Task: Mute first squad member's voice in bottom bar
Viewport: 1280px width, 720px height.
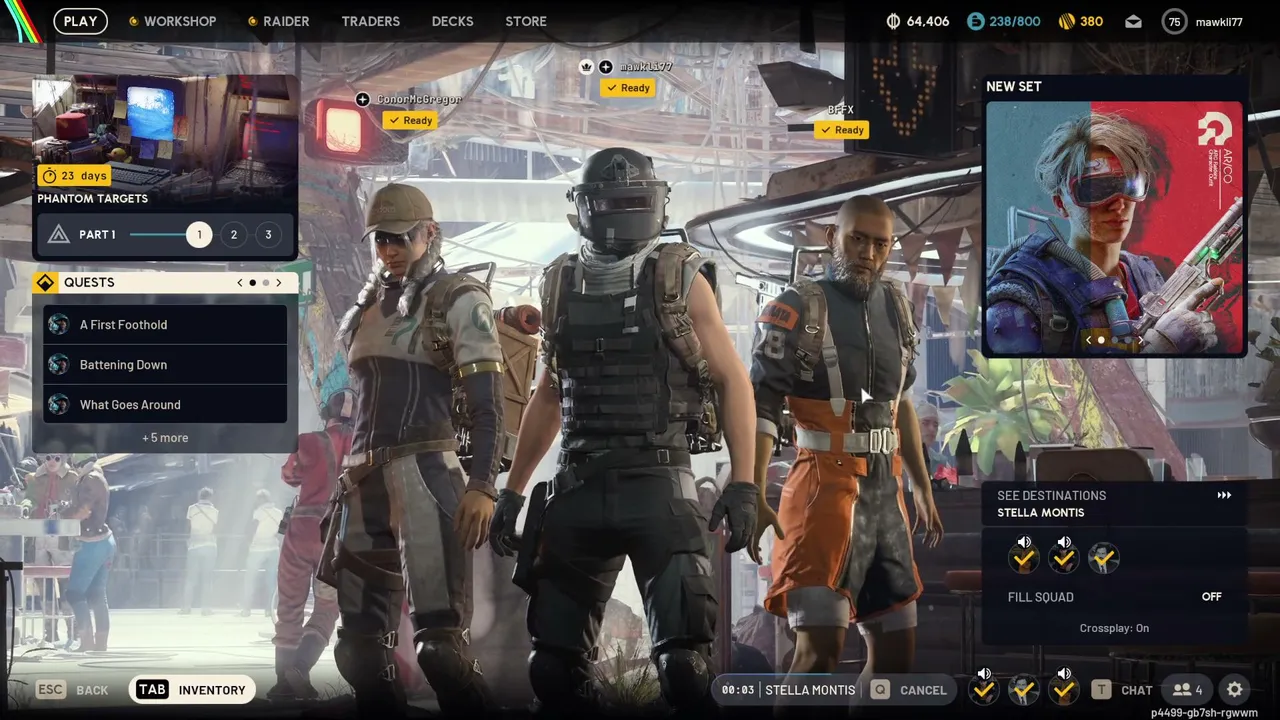Action: [984, 674]
